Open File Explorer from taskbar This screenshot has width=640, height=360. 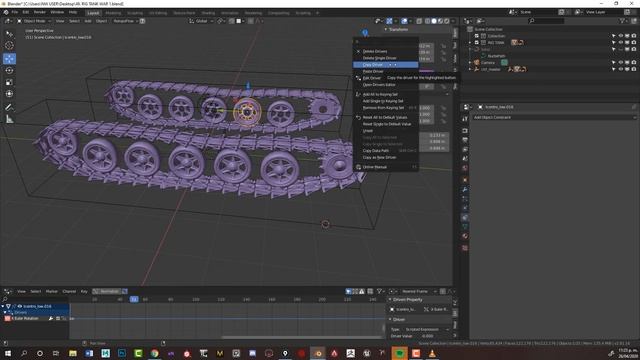click(x=73, y=353)
